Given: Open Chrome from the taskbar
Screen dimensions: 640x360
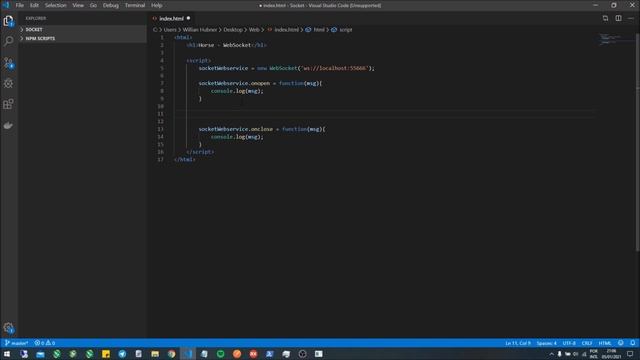Looking at the screenshot, I should coord(171,354).
